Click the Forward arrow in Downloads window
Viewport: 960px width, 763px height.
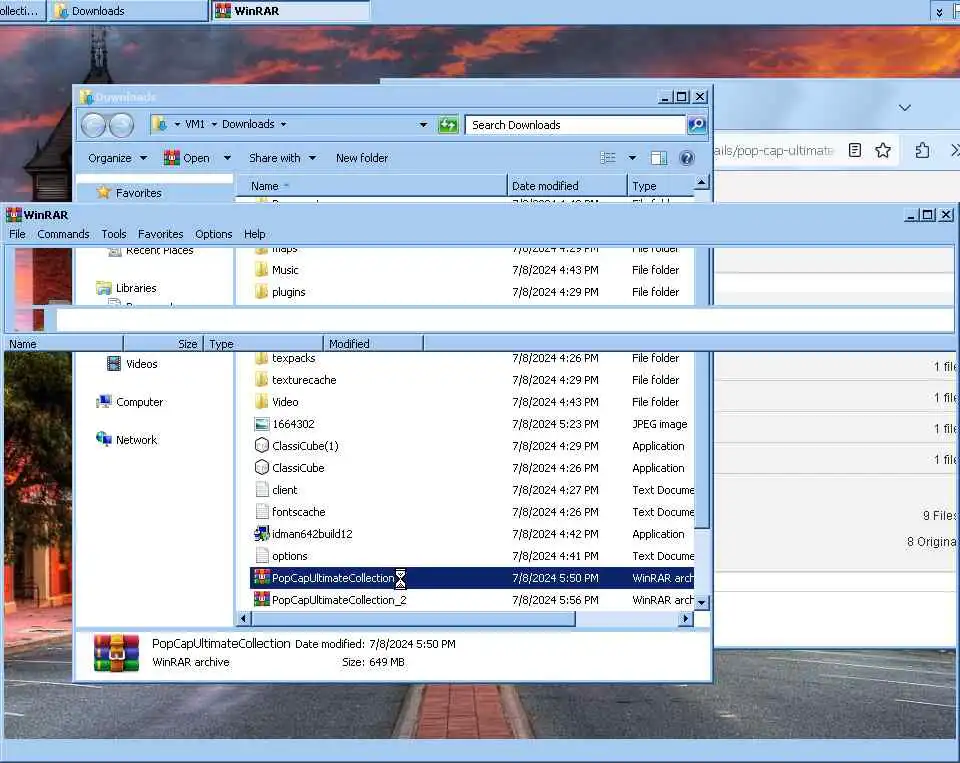click(121, 126)
